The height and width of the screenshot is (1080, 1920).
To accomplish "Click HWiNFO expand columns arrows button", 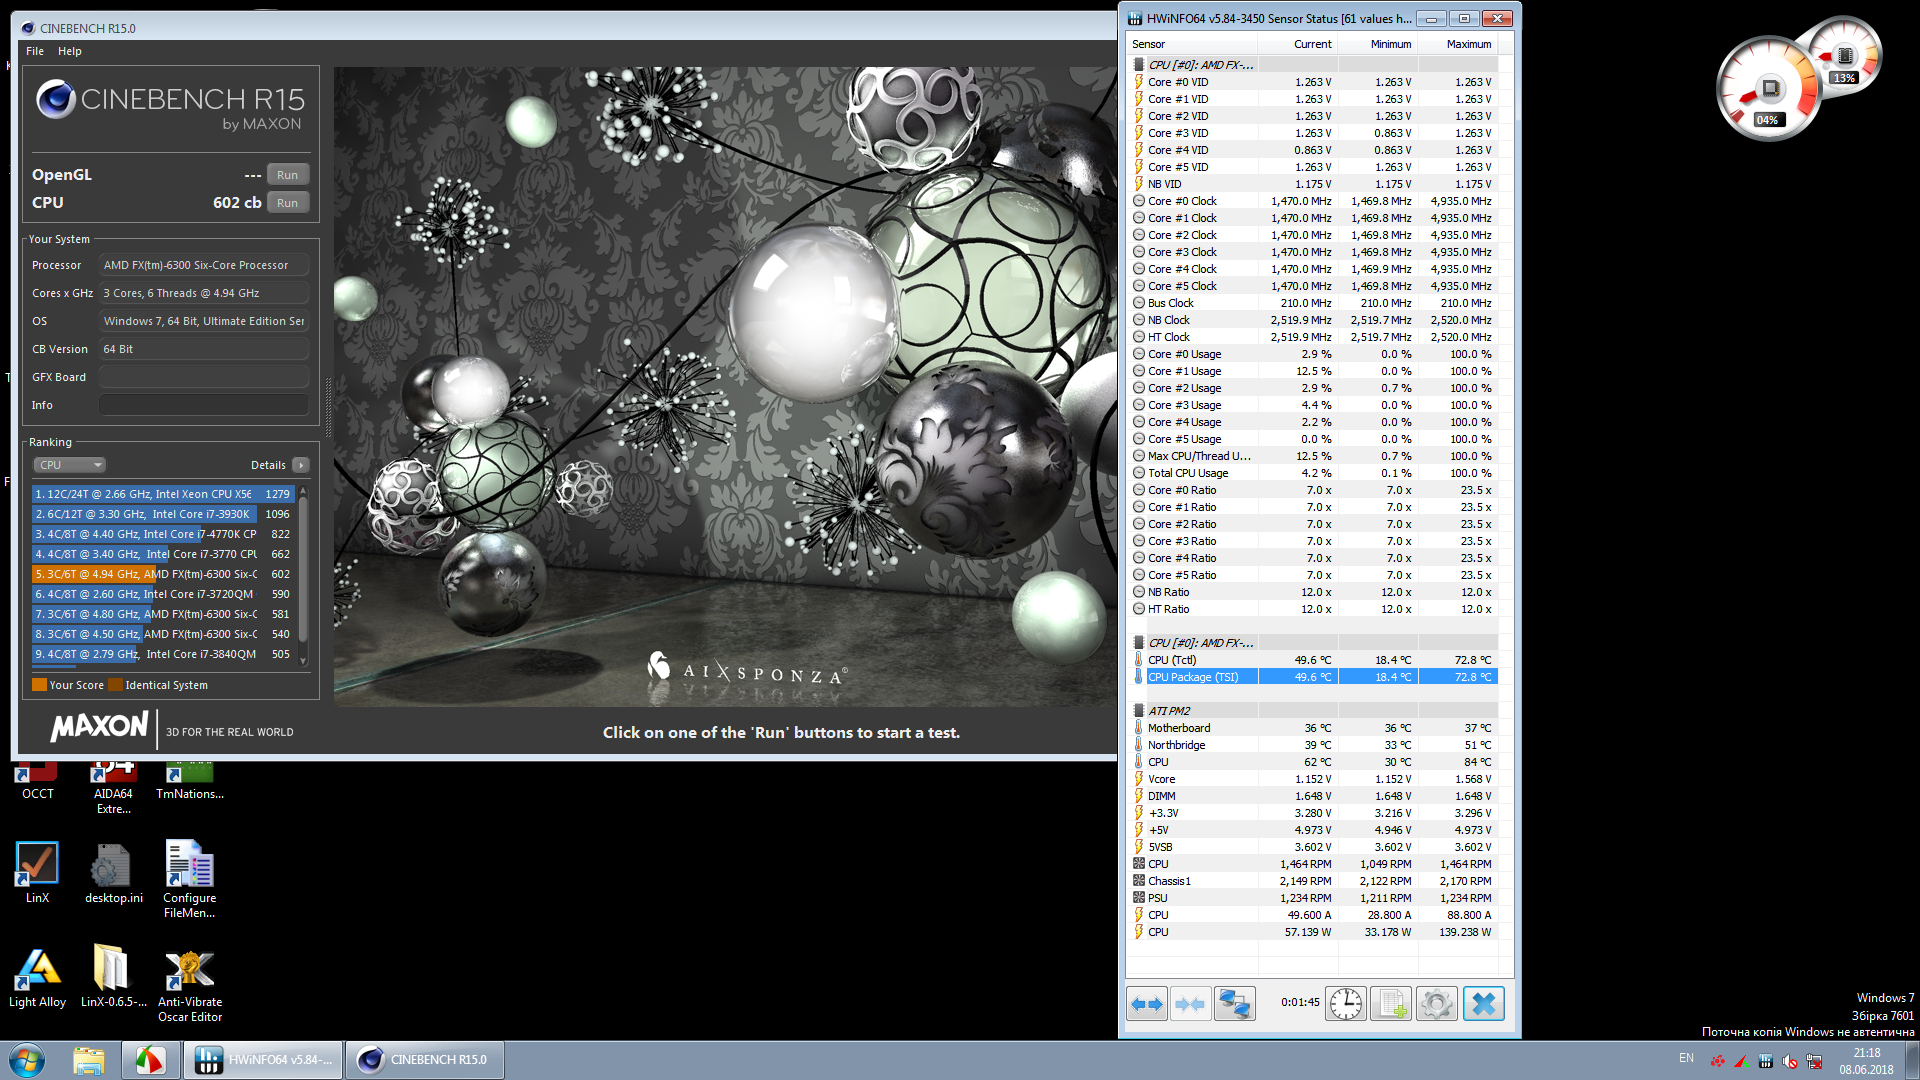I will tap(1147, 1003).
